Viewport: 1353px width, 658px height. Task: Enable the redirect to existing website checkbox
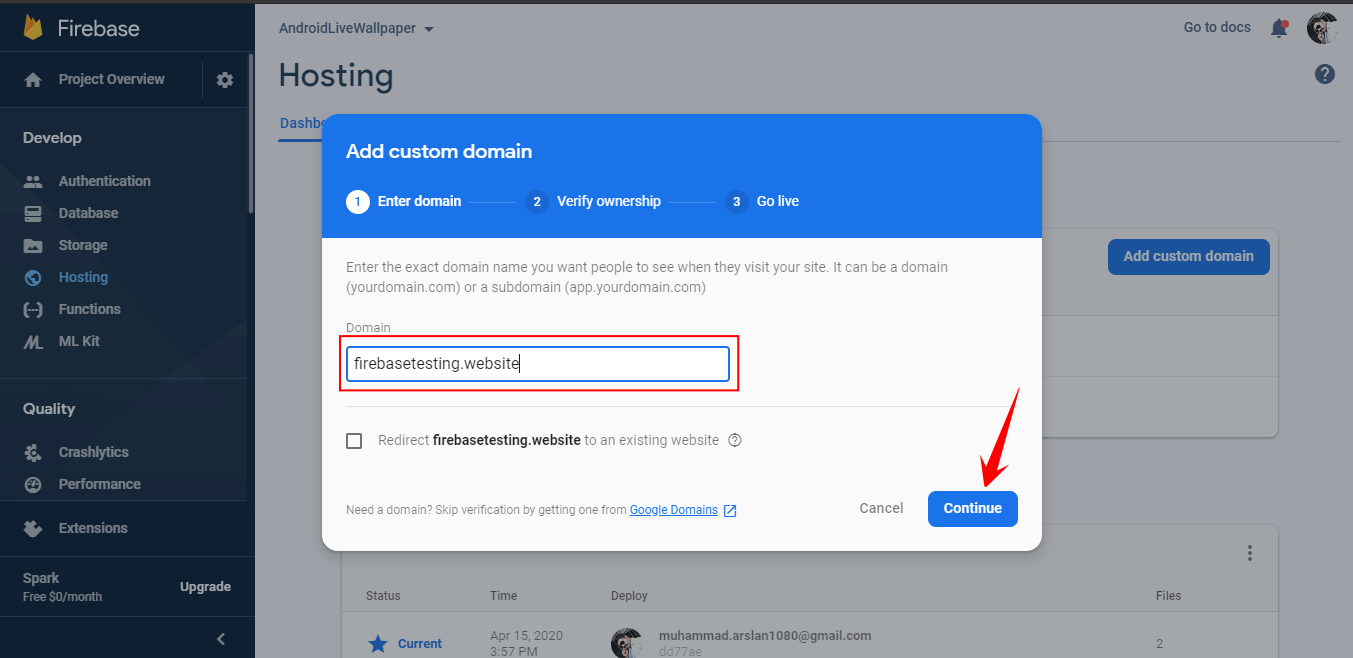[x=354, y=441]
